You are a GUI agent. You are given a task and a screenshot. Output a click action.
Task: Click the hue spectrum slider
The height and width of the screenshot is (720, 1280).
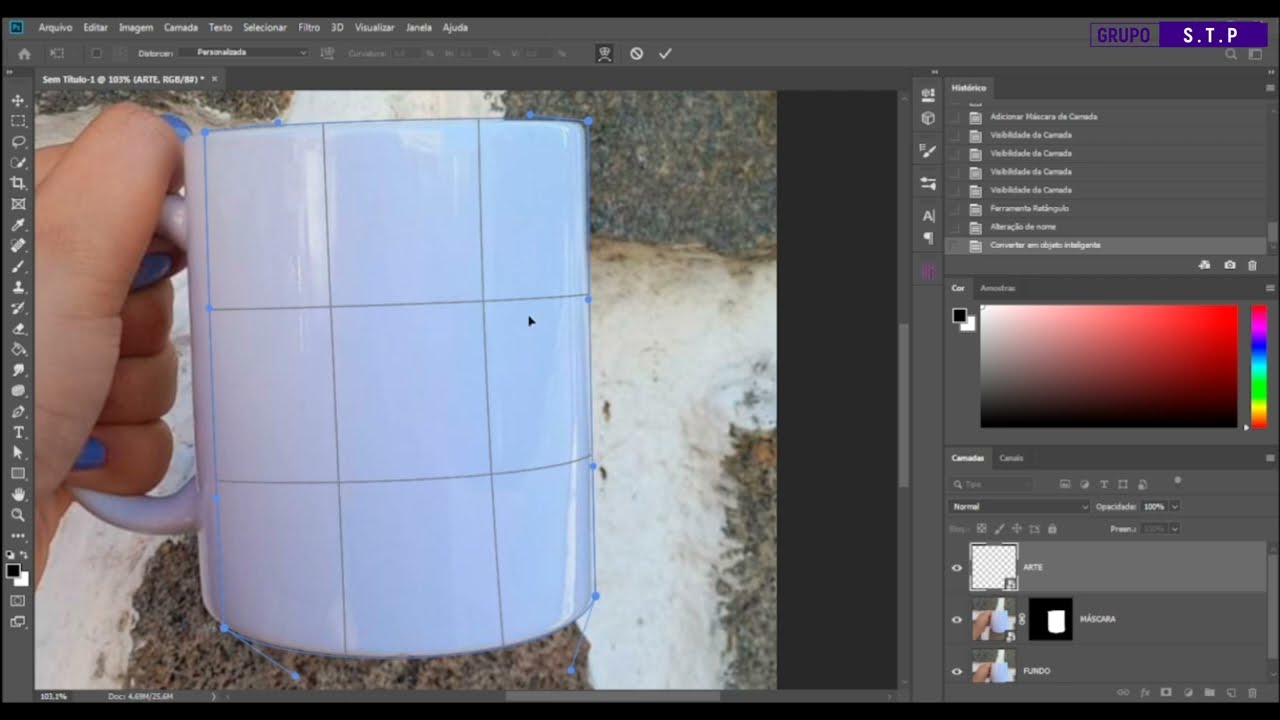coord(1258,366)
